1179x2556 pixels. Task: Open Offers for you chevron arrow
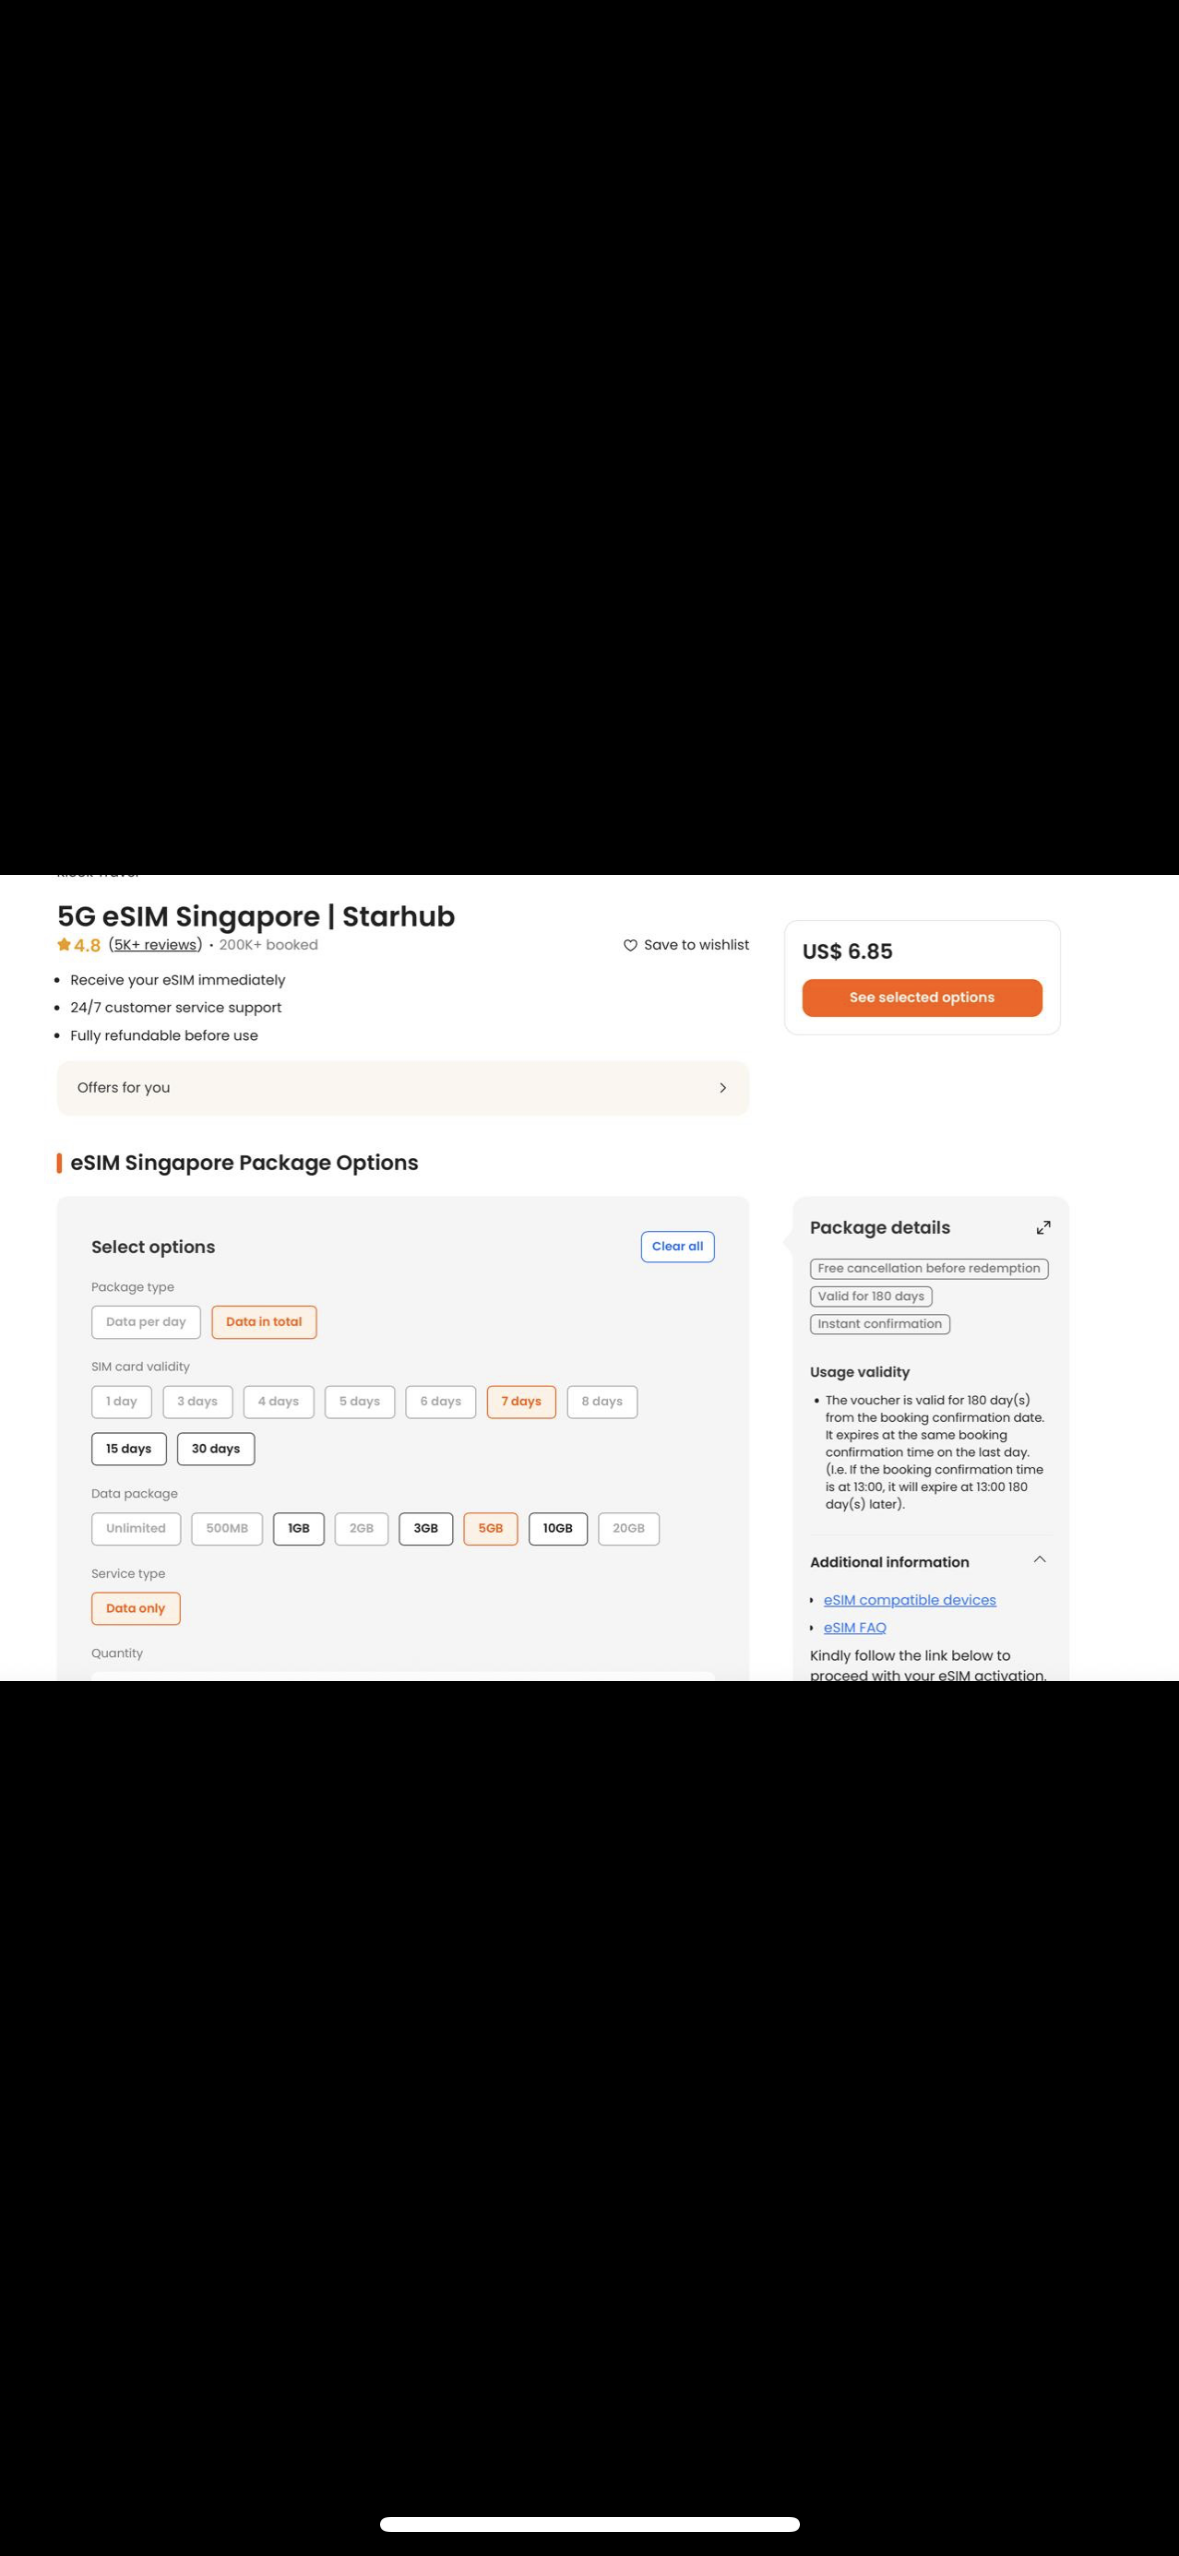click(x=723, y=1088)
